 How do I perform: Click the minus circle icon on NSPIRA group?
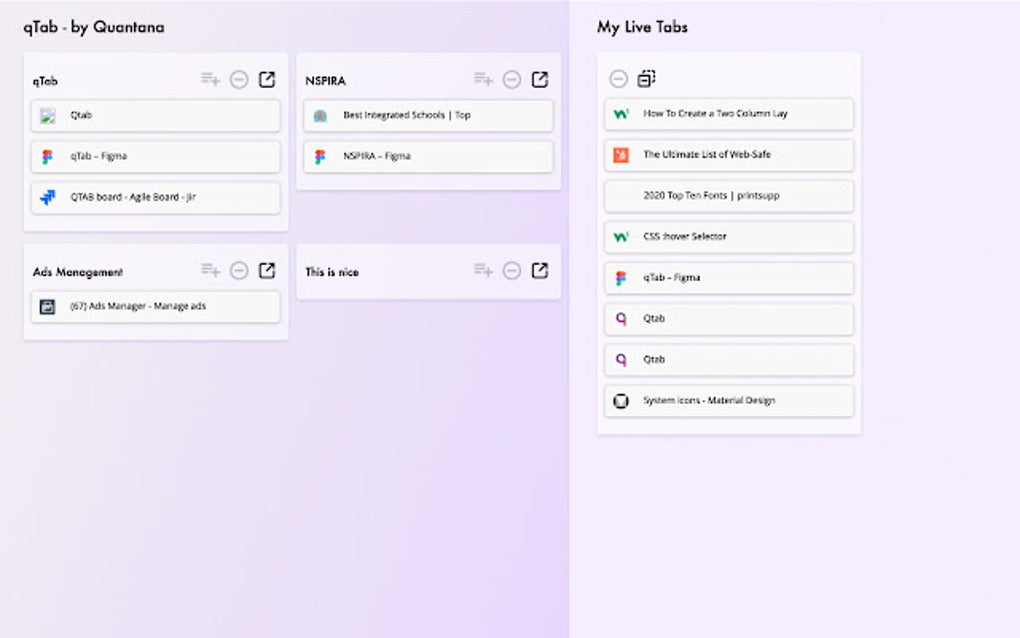512,80
